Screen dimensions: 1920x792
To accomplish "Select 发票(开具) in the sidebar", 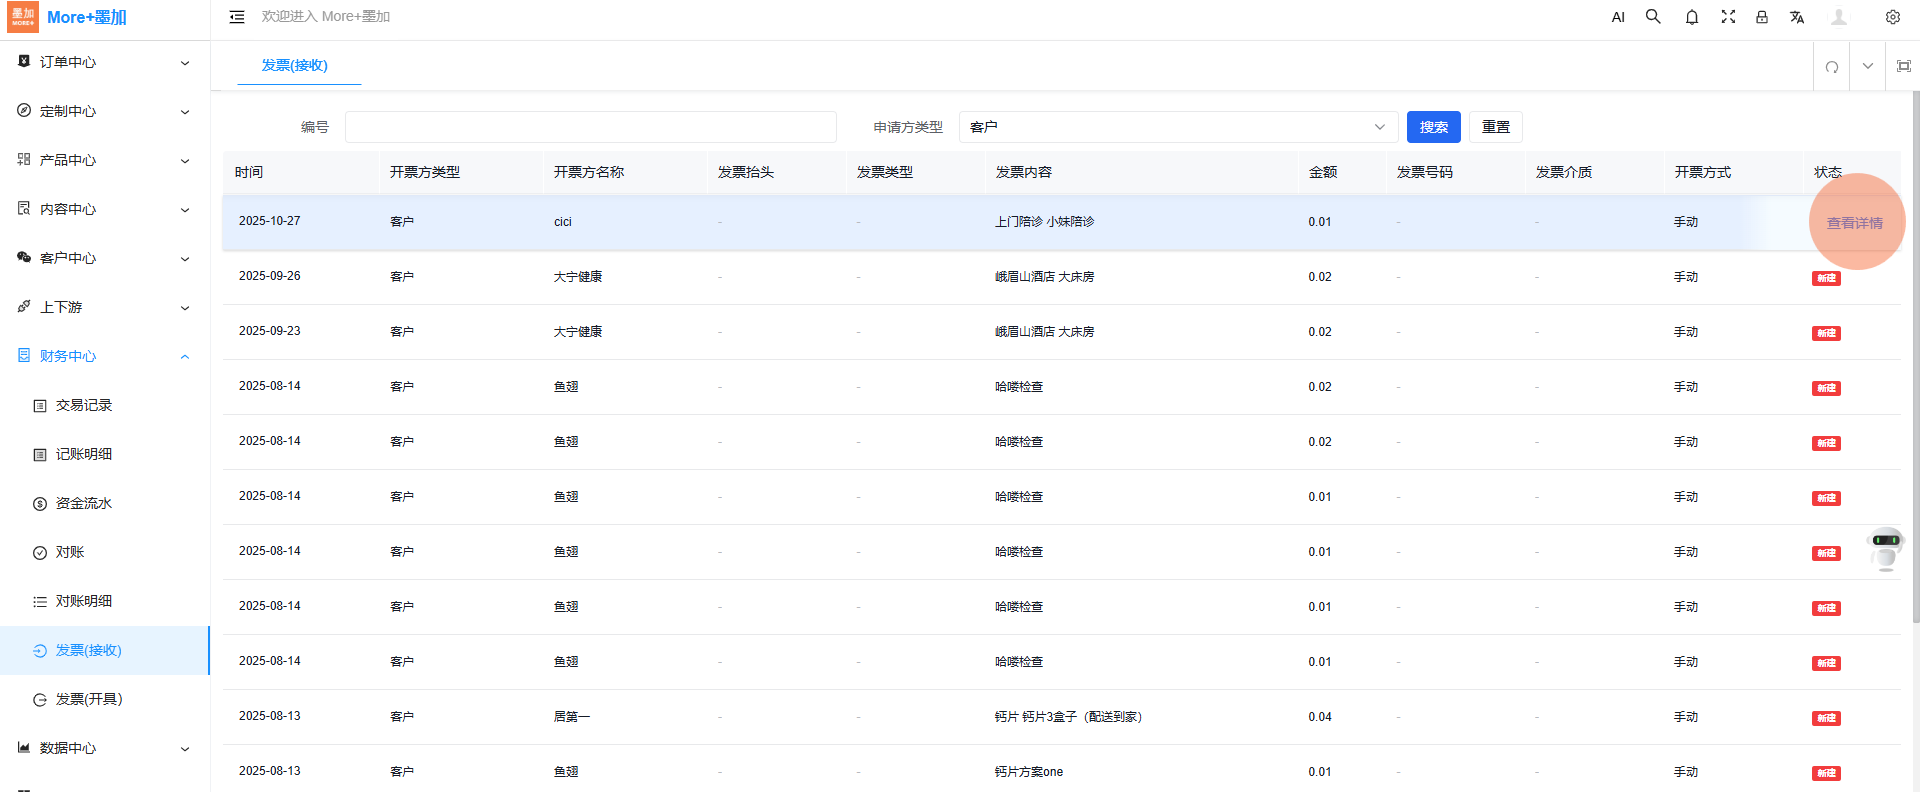I will click(89, 699).
